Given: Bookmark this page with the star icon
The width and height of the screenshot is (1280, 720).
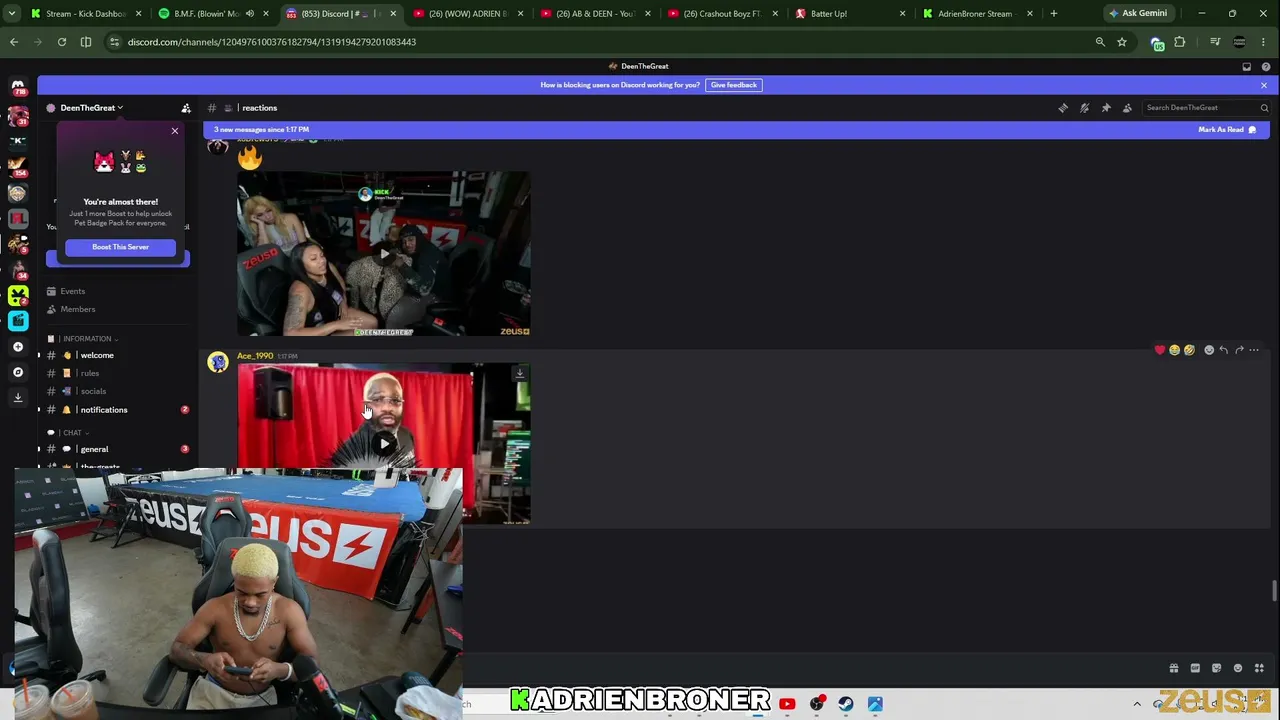Looking at the screenshot, I should tap(1122, 42).
